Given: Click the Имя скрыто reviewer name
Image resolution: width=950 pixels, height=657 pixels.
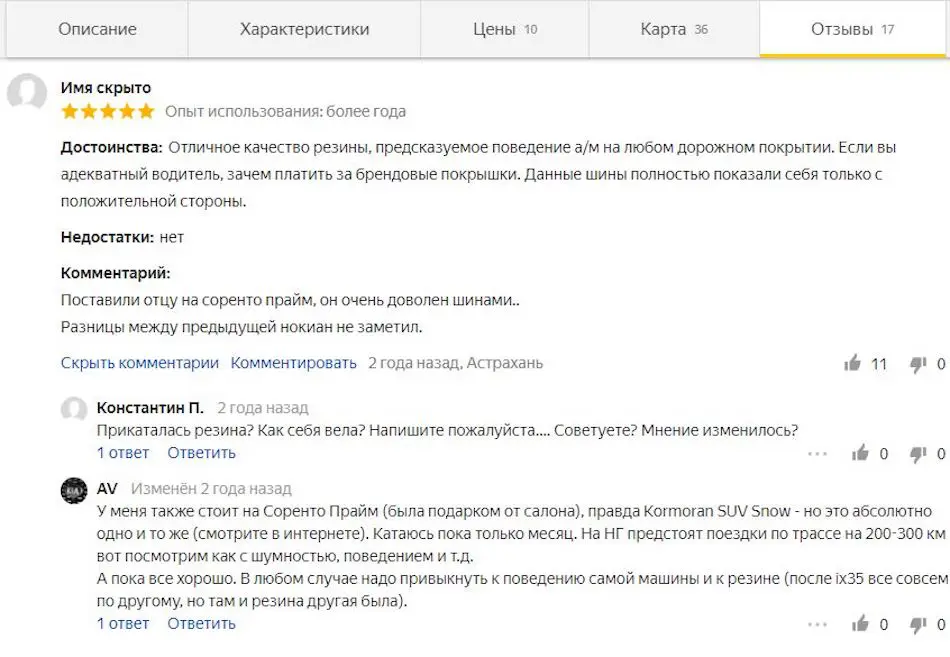Looking at the screenshot, I should coord(106,88).
